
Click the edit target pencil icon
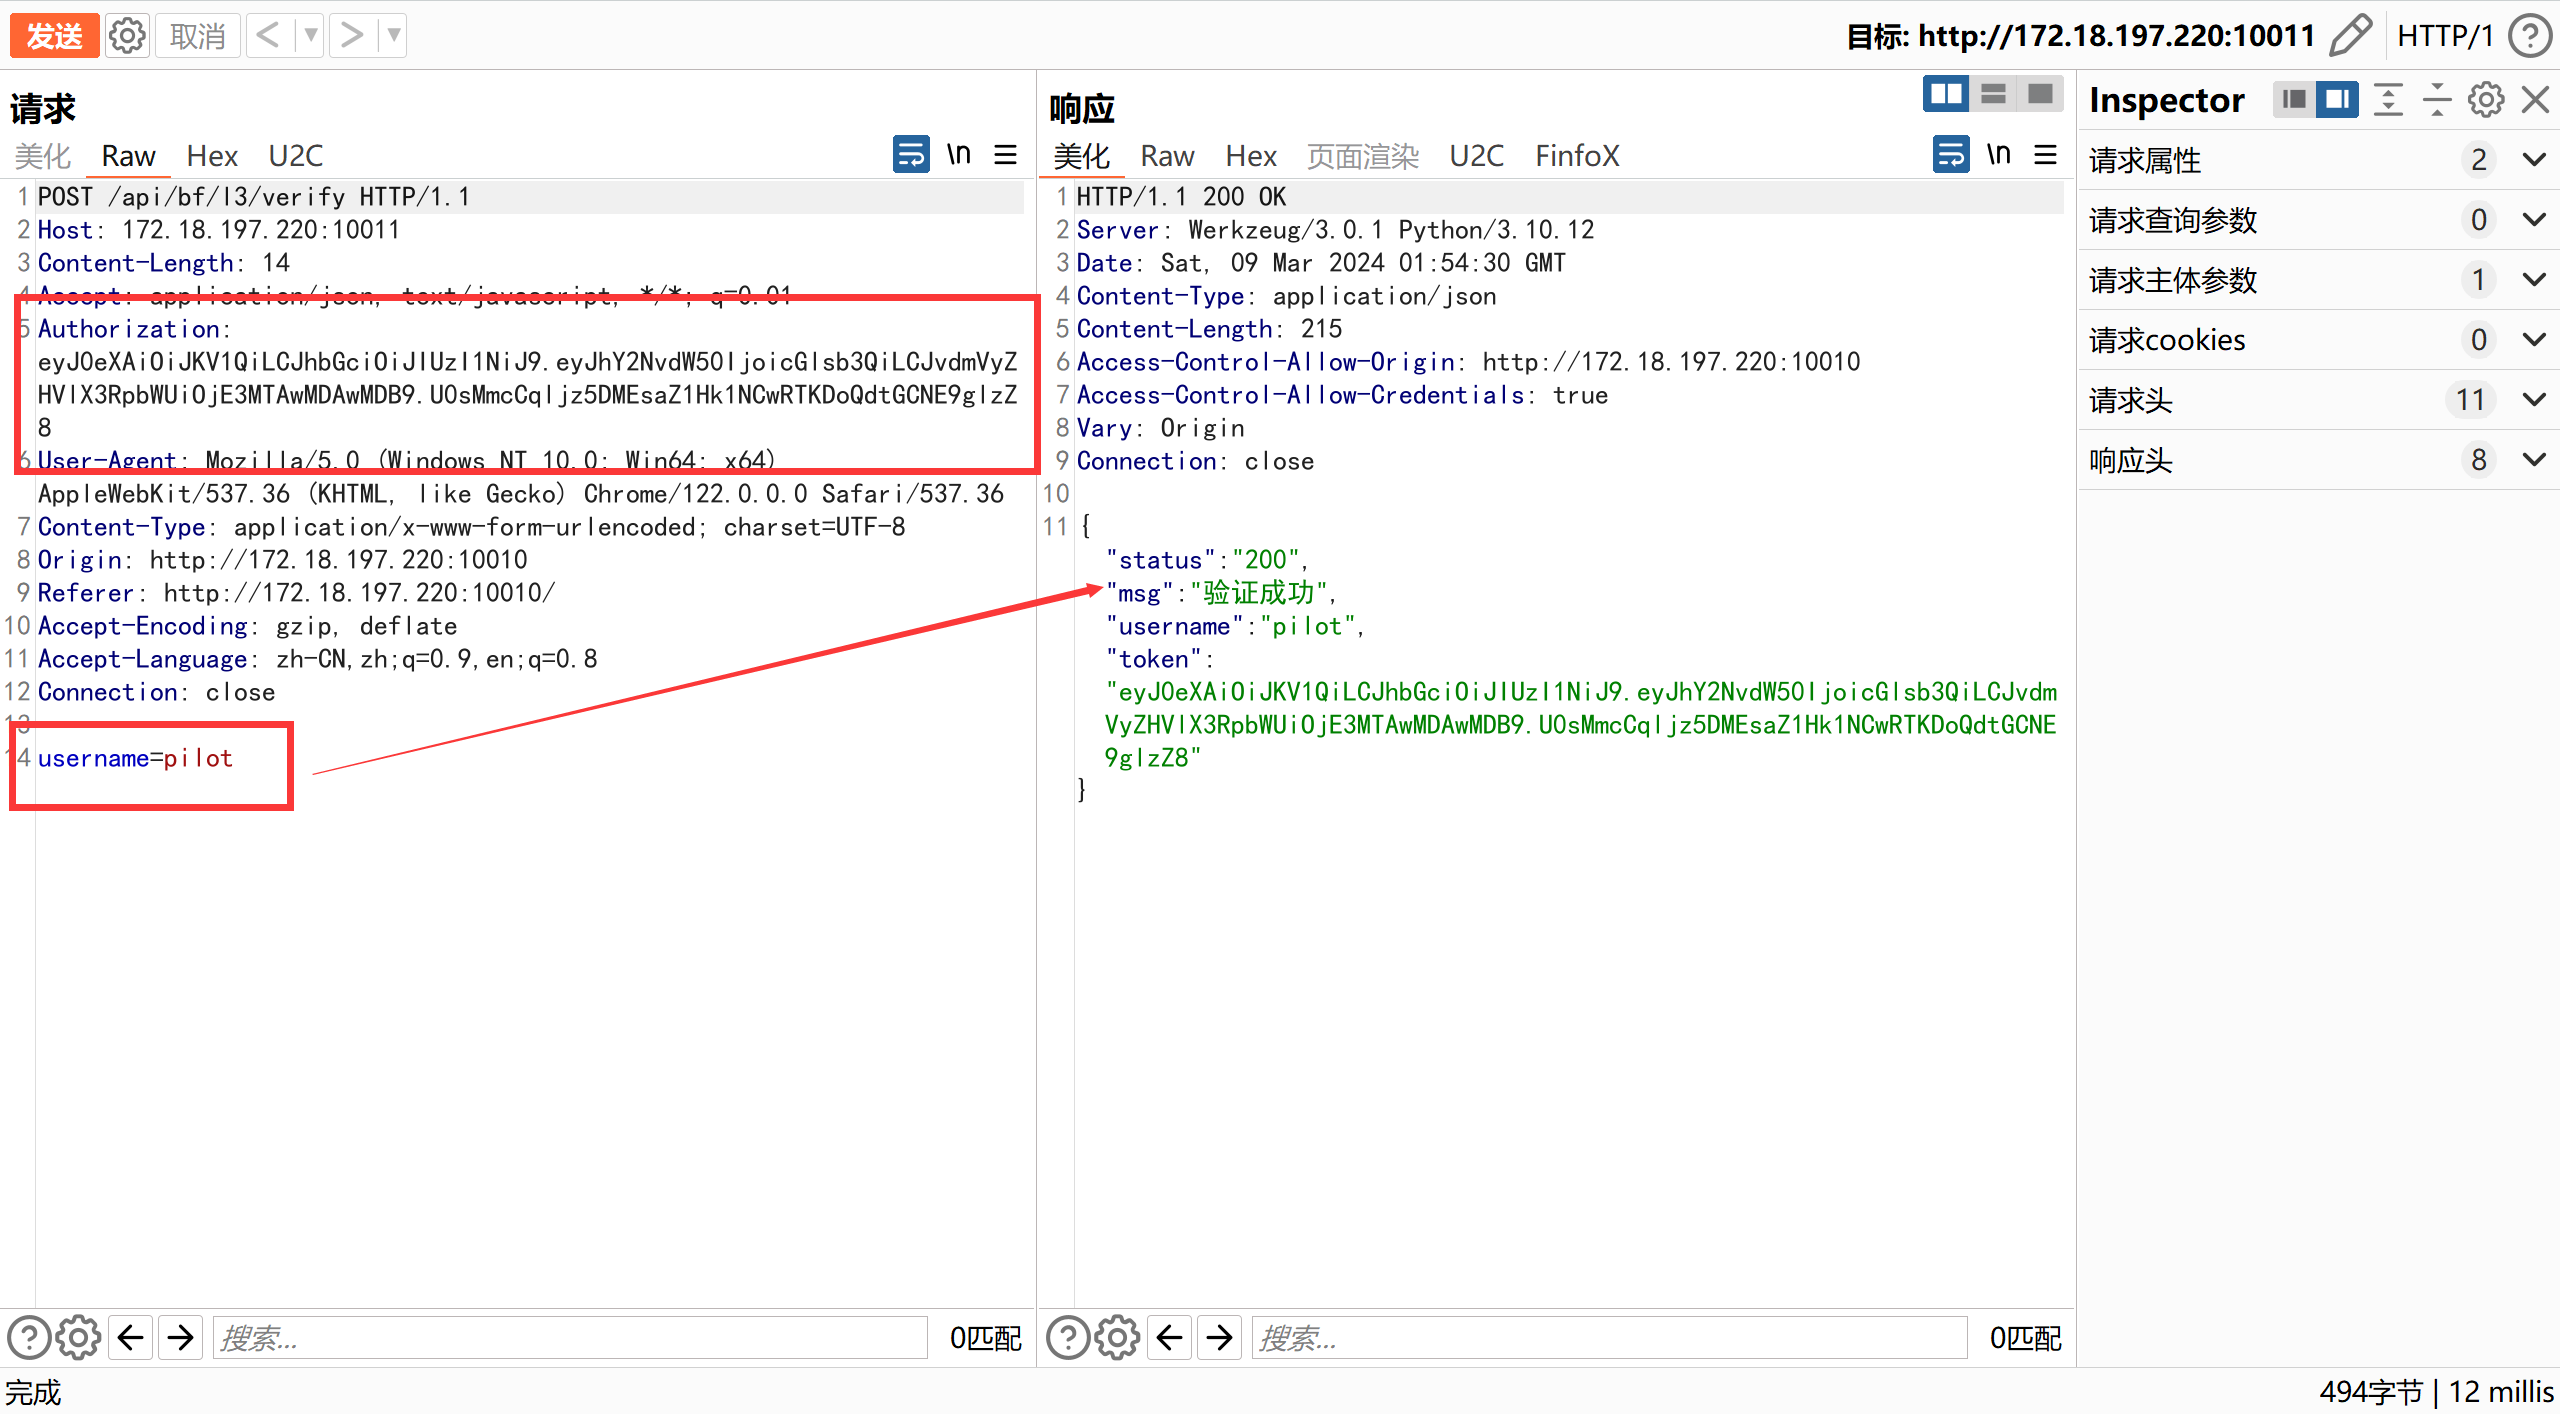point(2349,36)
